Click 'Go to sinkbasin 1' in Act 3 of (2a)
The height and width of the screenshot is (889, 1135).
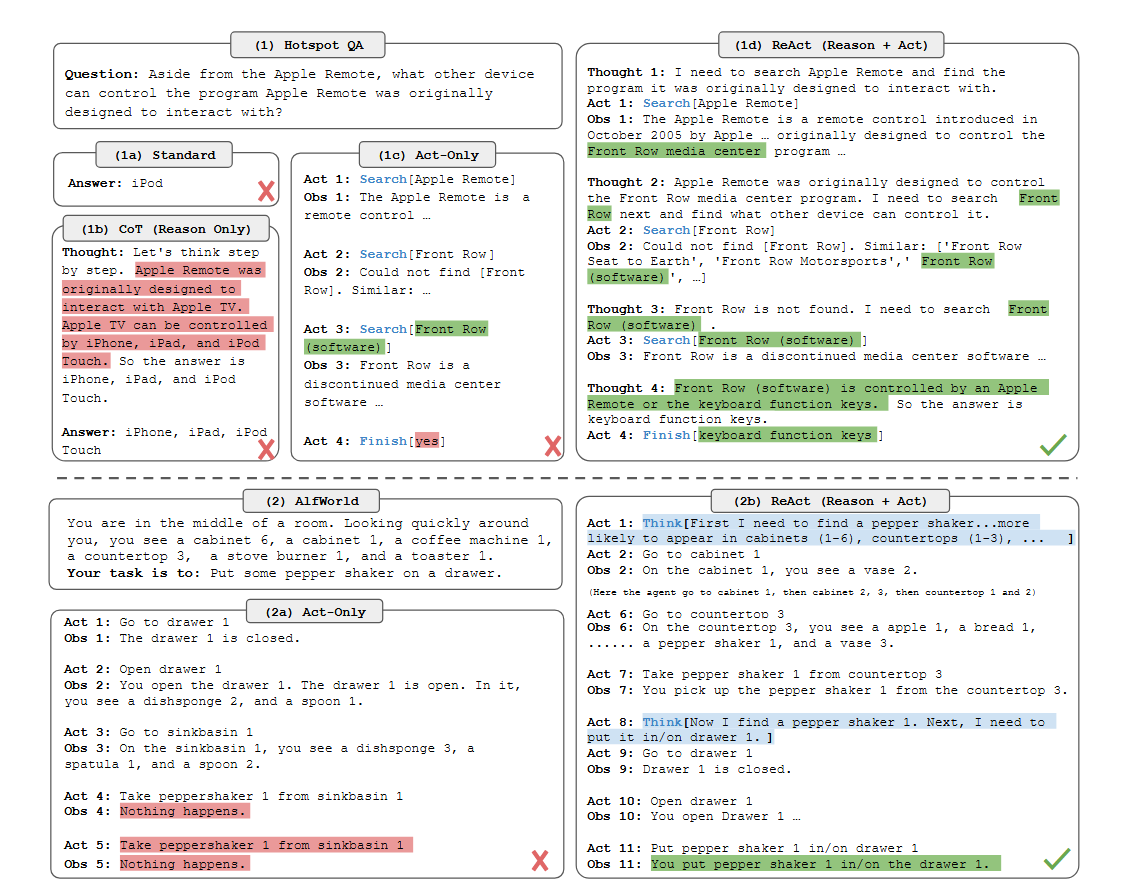(186, 732)
